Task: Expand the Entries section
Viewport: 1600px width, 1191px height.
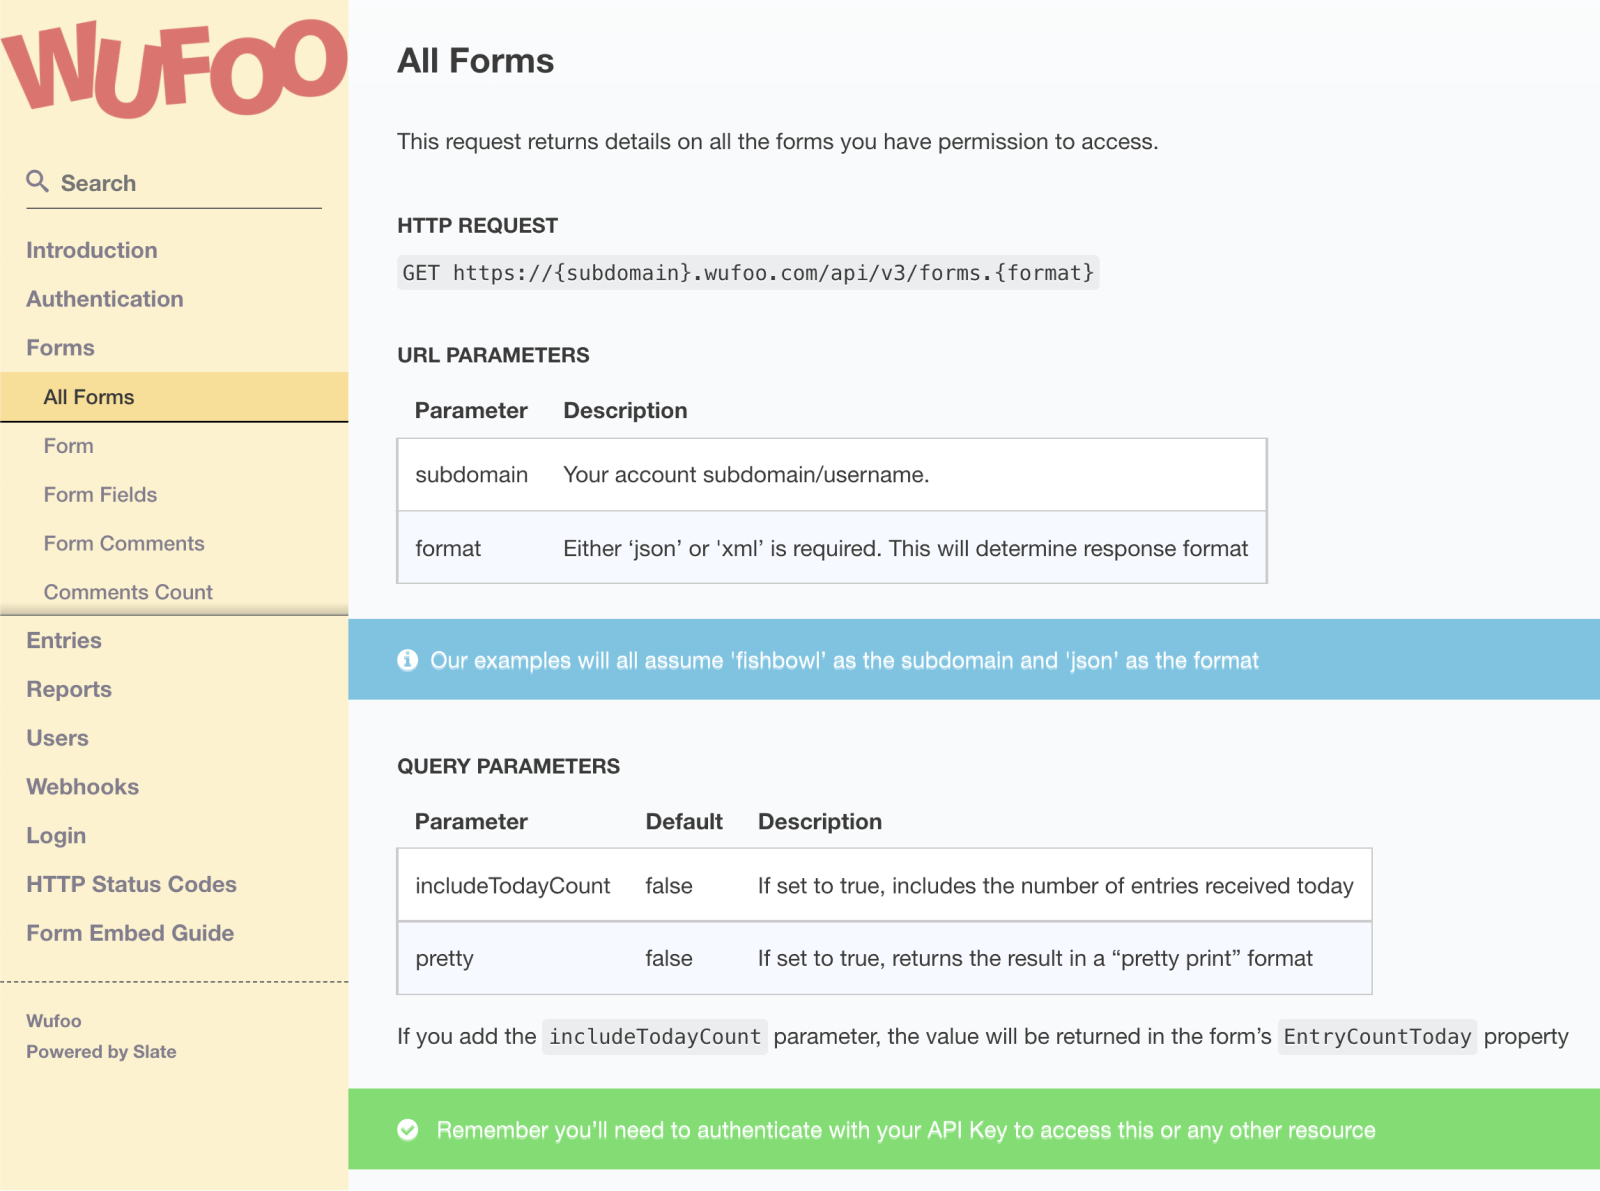Action: pos(64,640)
